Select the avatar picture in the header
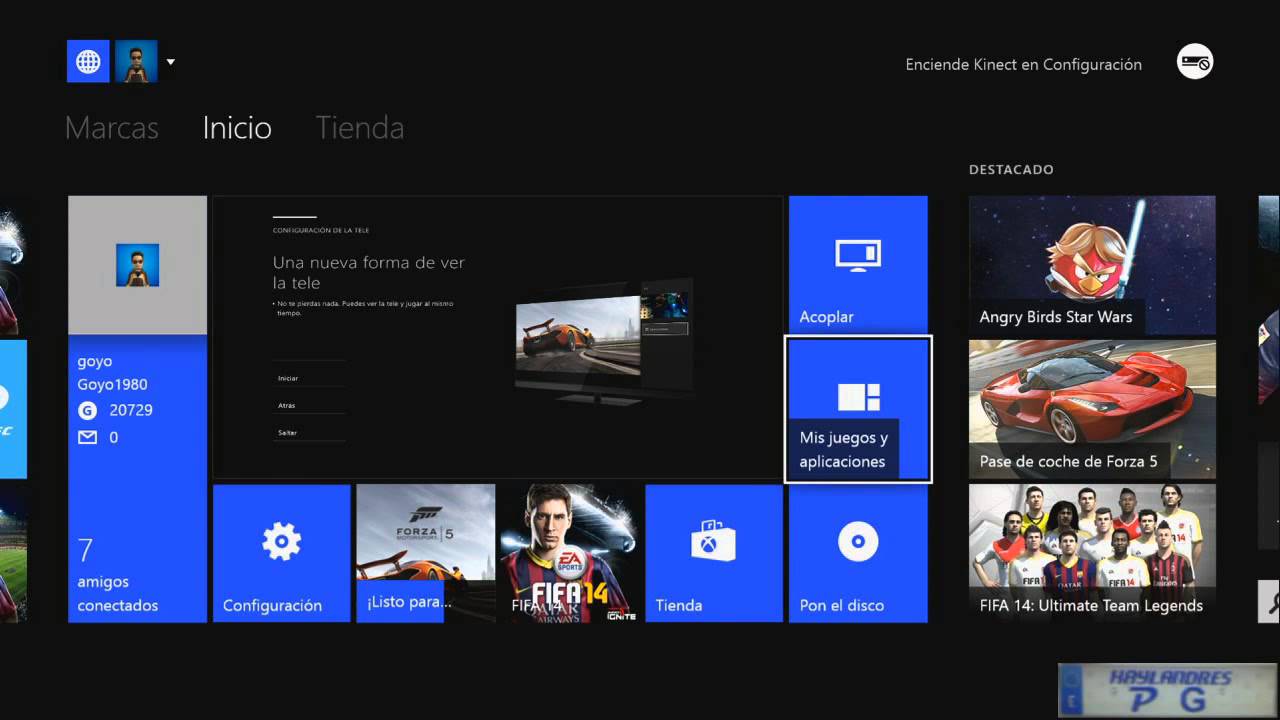 point(136,62)
